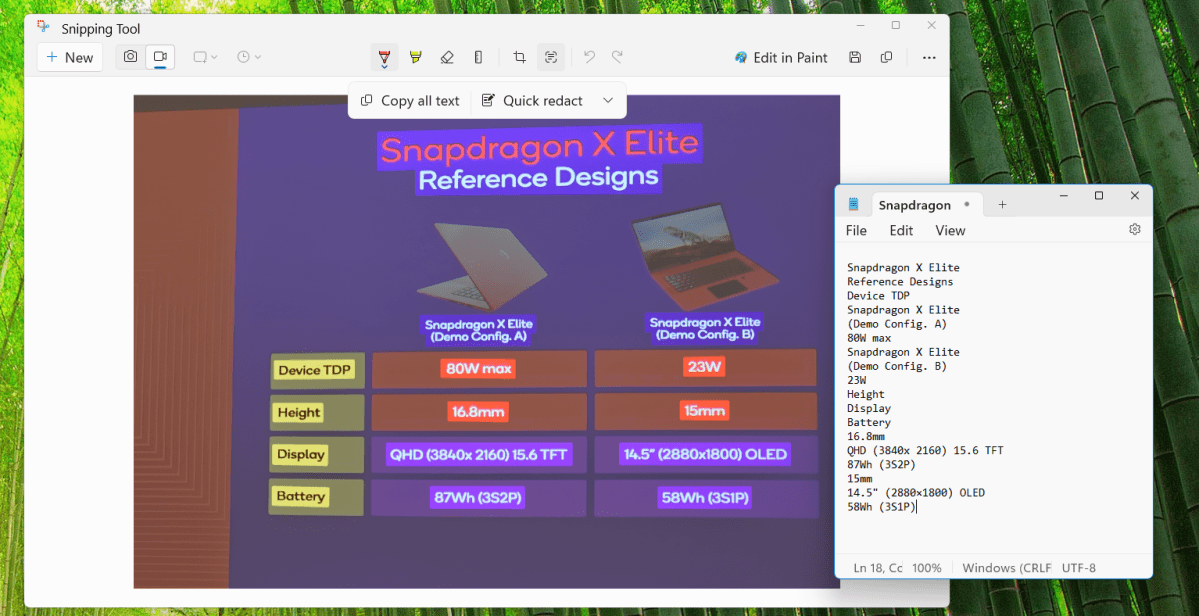This screenshot has width=1199, height=616.
Task: Click Copy all text
Action: pyautogui.click(x=410, y=101)
